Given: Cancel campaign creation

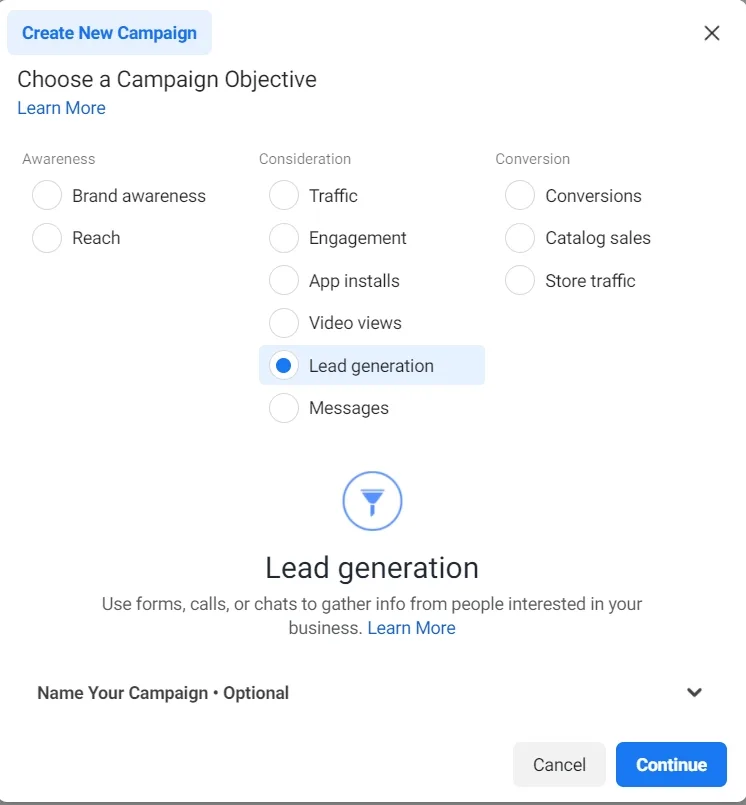Looking at the screenshot, I should (559, 764).
